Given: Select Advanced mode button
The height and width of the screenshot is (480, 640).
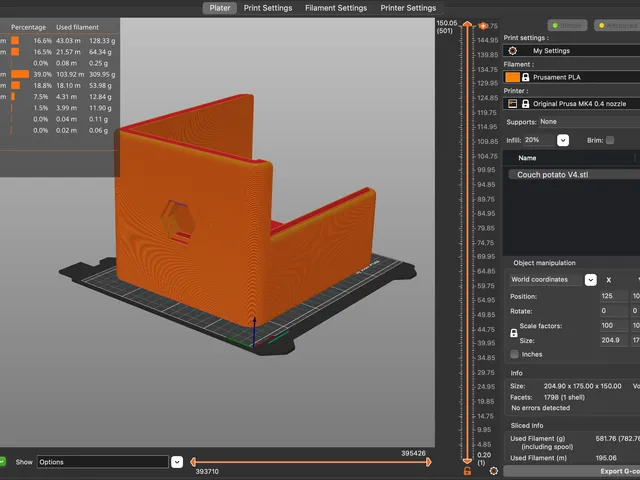Looking at the screenshot, I should pyautogui.click(x=617, y=25).
